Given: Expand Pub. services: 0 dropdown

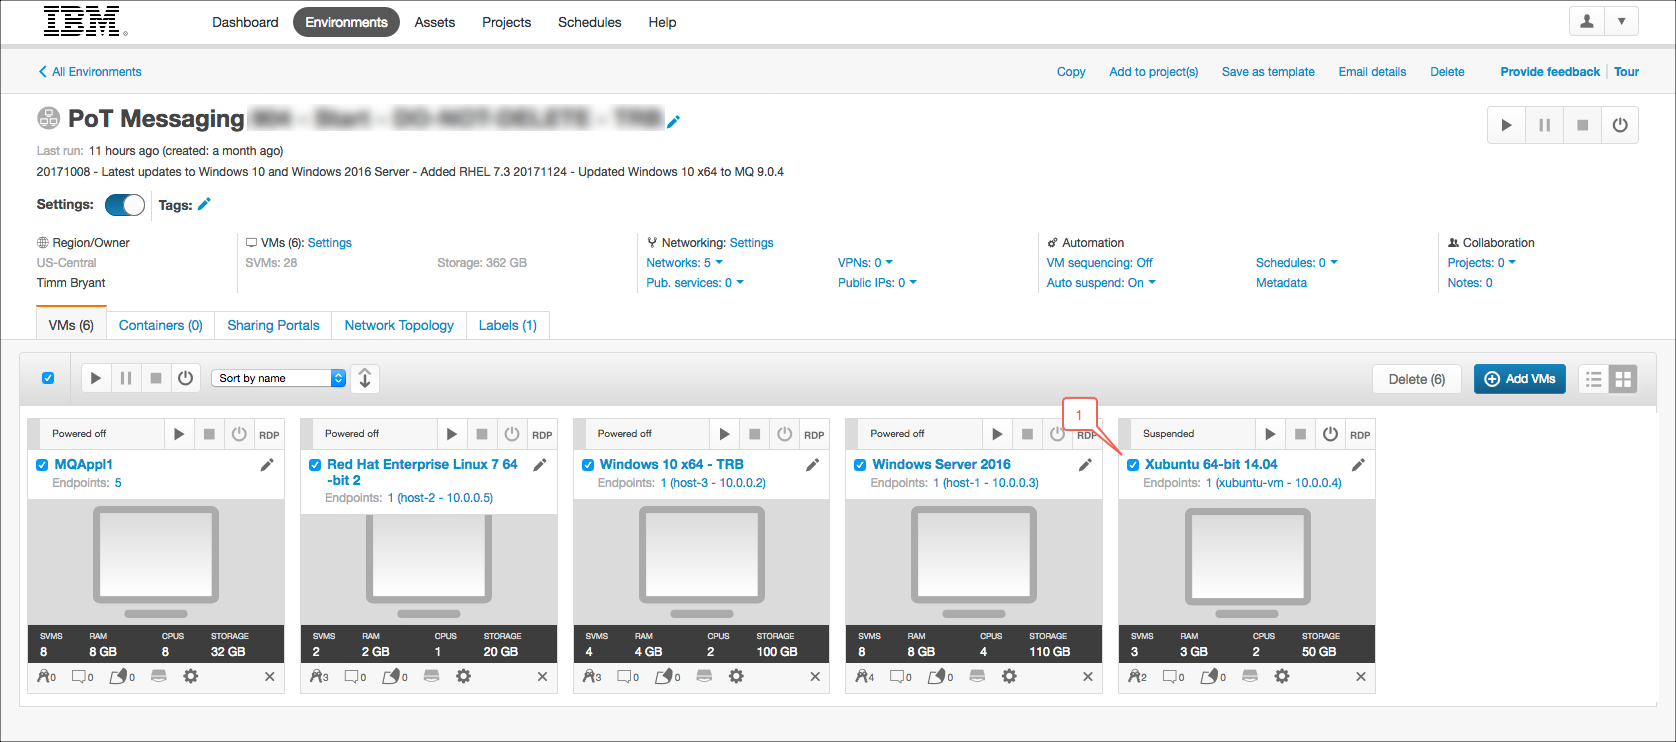Looking at the screenshot, I should click(x=695, y=283).
